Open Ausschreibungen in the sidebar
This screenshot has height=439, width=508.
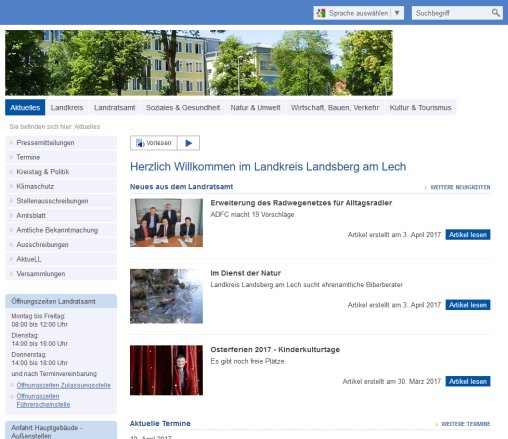tap(61, 245)
